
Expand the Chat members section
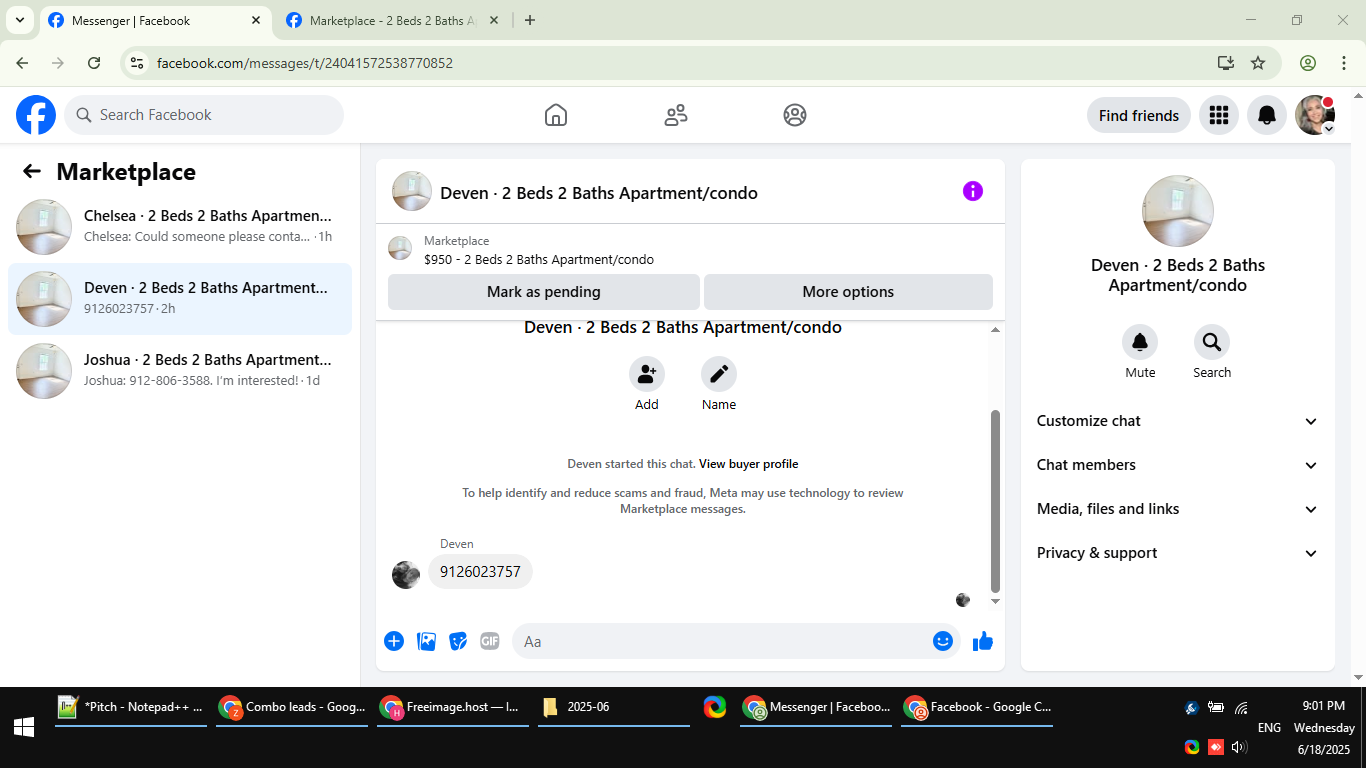1178,465
